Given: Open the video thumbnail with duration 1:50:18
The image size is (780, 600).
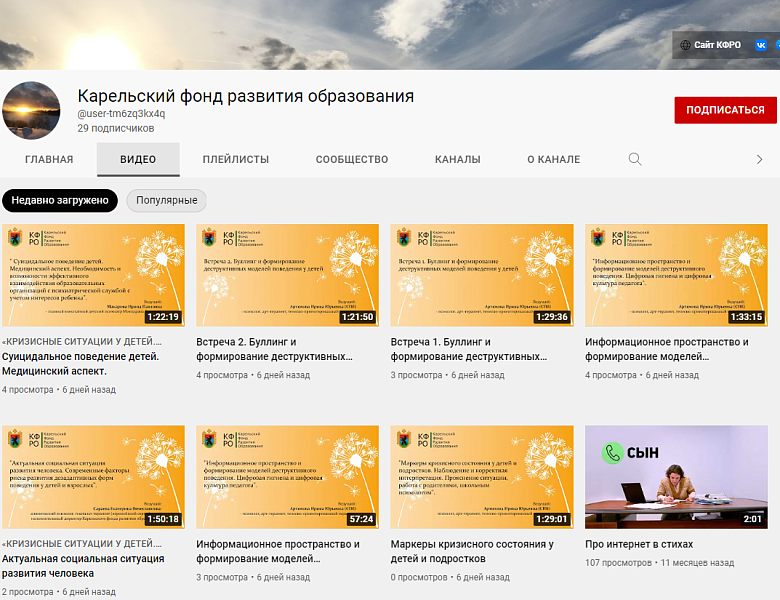Looking at the screenshot, I should (94, 477).
